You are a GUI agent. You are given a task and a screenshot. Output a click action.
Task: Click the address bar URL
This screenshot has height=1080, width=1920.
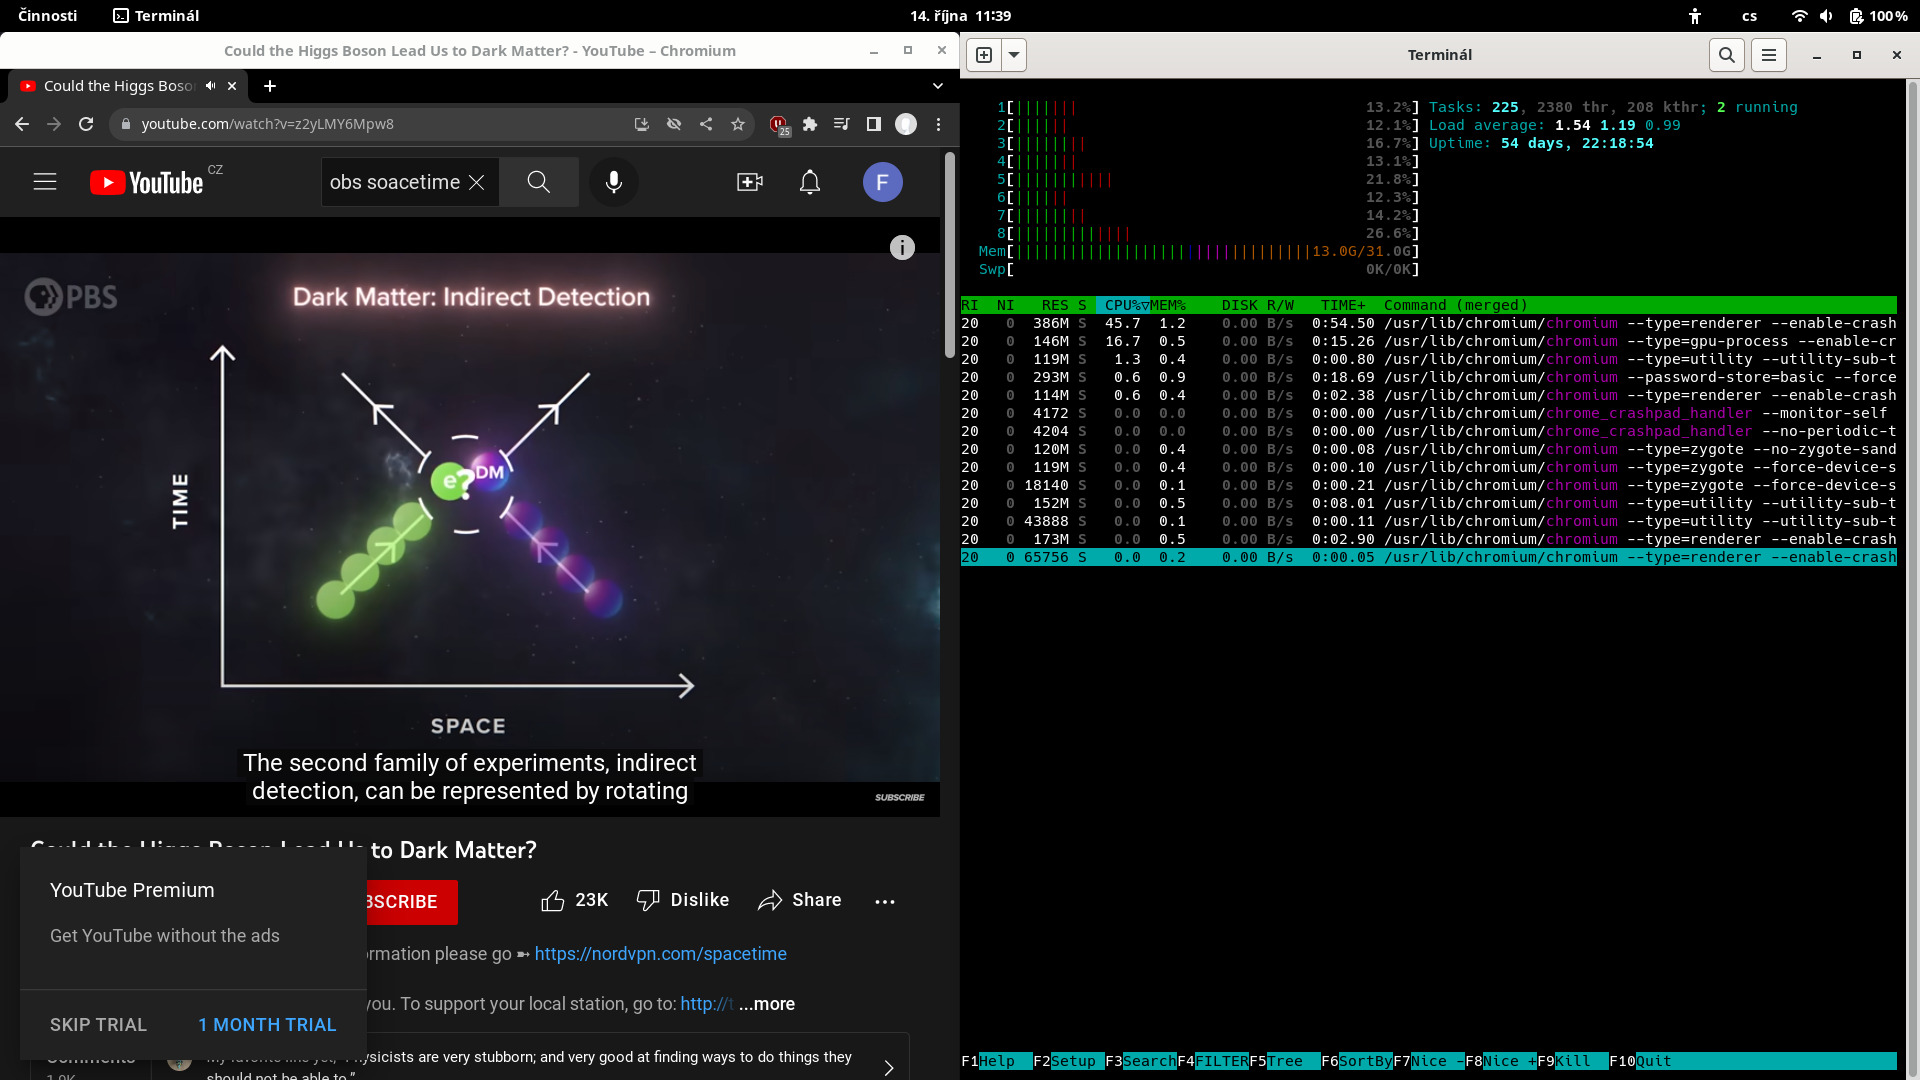point(267,124)
